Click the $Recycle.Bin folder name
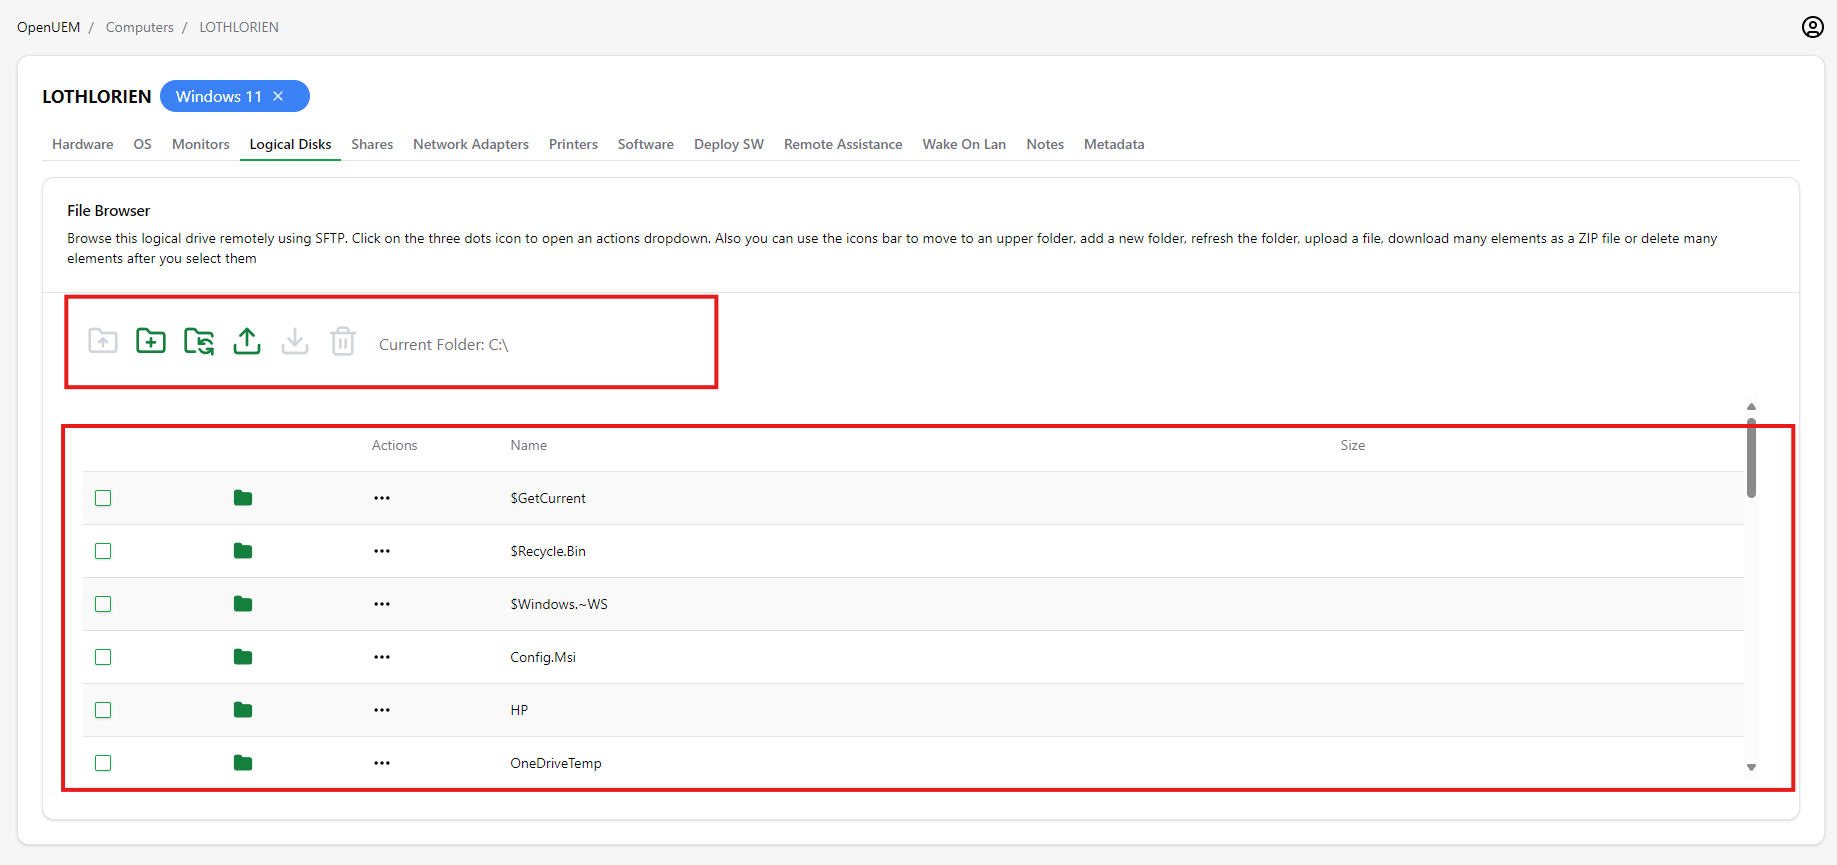Screen dimensions: 1837x865 (x=548, y=551)
